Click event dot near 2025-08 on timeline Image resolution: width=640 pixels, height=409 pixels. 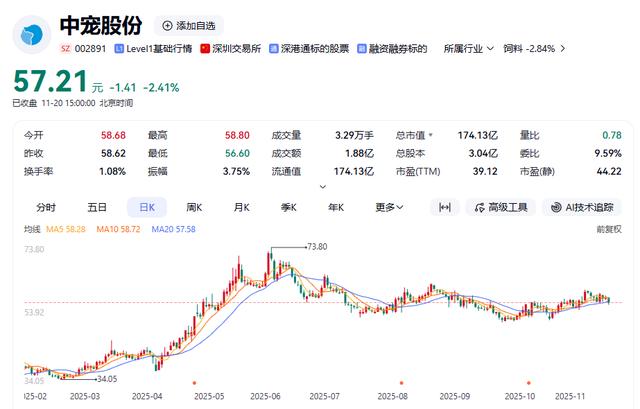coord(402,383)
